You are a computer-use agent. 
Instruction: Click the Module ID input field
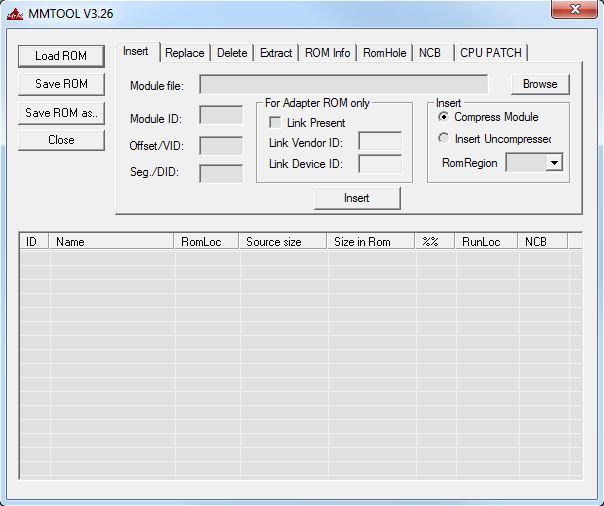[221, 115]
